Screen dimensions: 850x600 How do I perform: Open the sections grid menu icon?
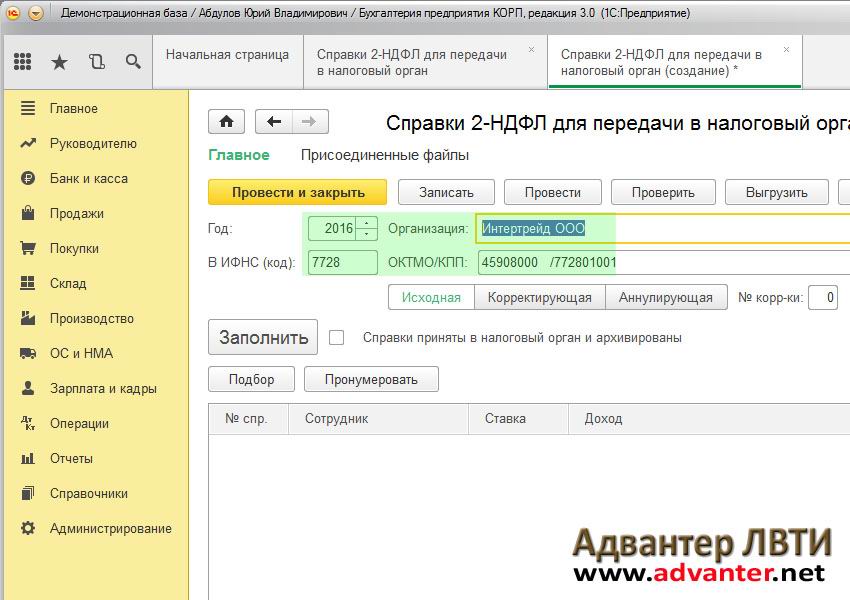click(x=22, y=61)
